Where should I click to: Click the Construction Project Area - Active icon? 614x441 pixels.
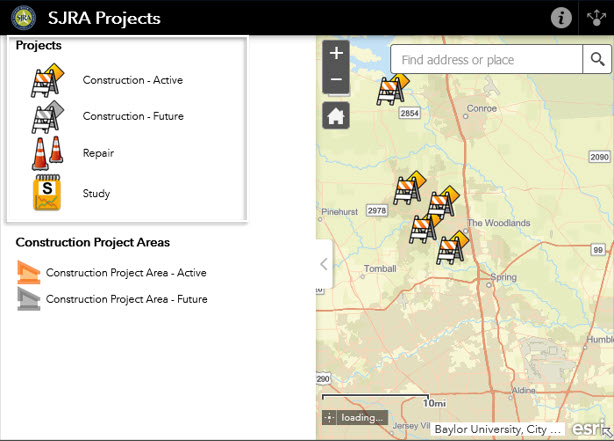[x=29, y=272]
